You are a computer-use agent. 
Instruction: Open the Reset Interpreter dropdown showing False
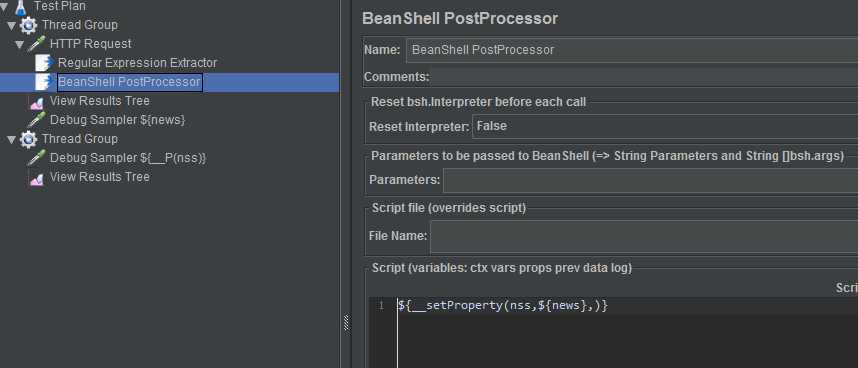[x=665, y=126]
